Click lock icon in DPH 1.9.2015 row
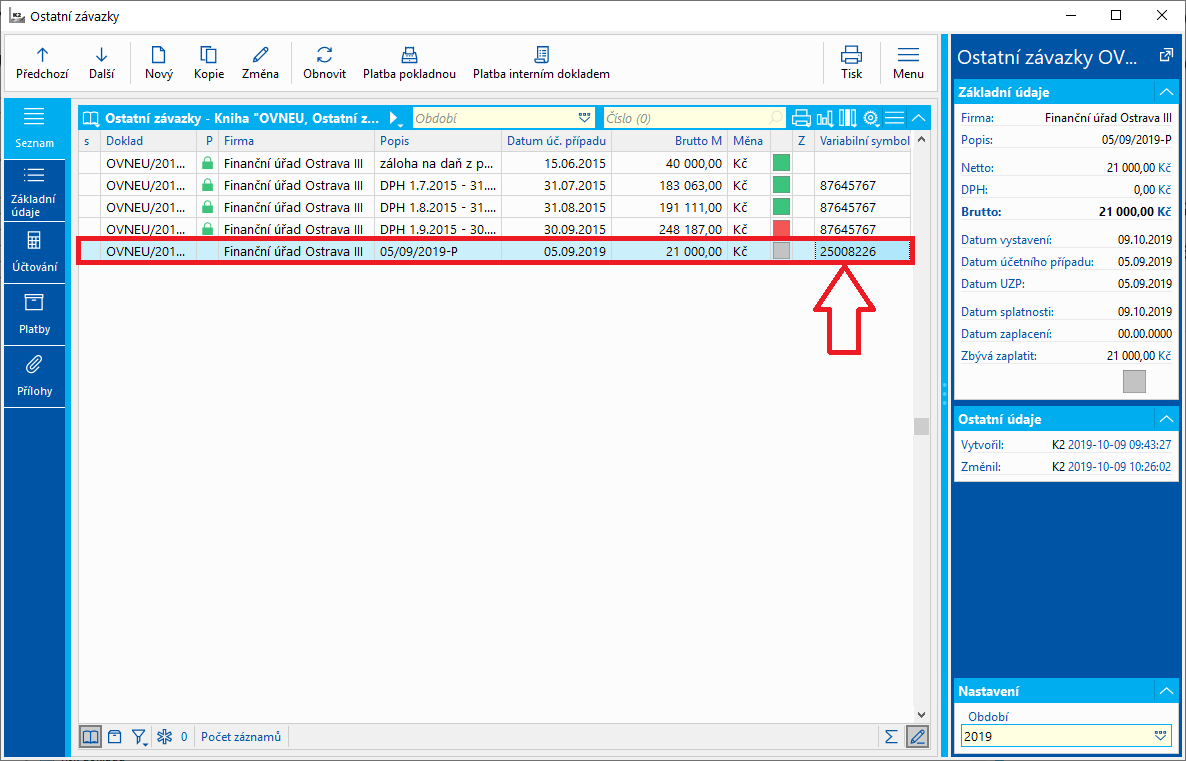 click(207, 228)
